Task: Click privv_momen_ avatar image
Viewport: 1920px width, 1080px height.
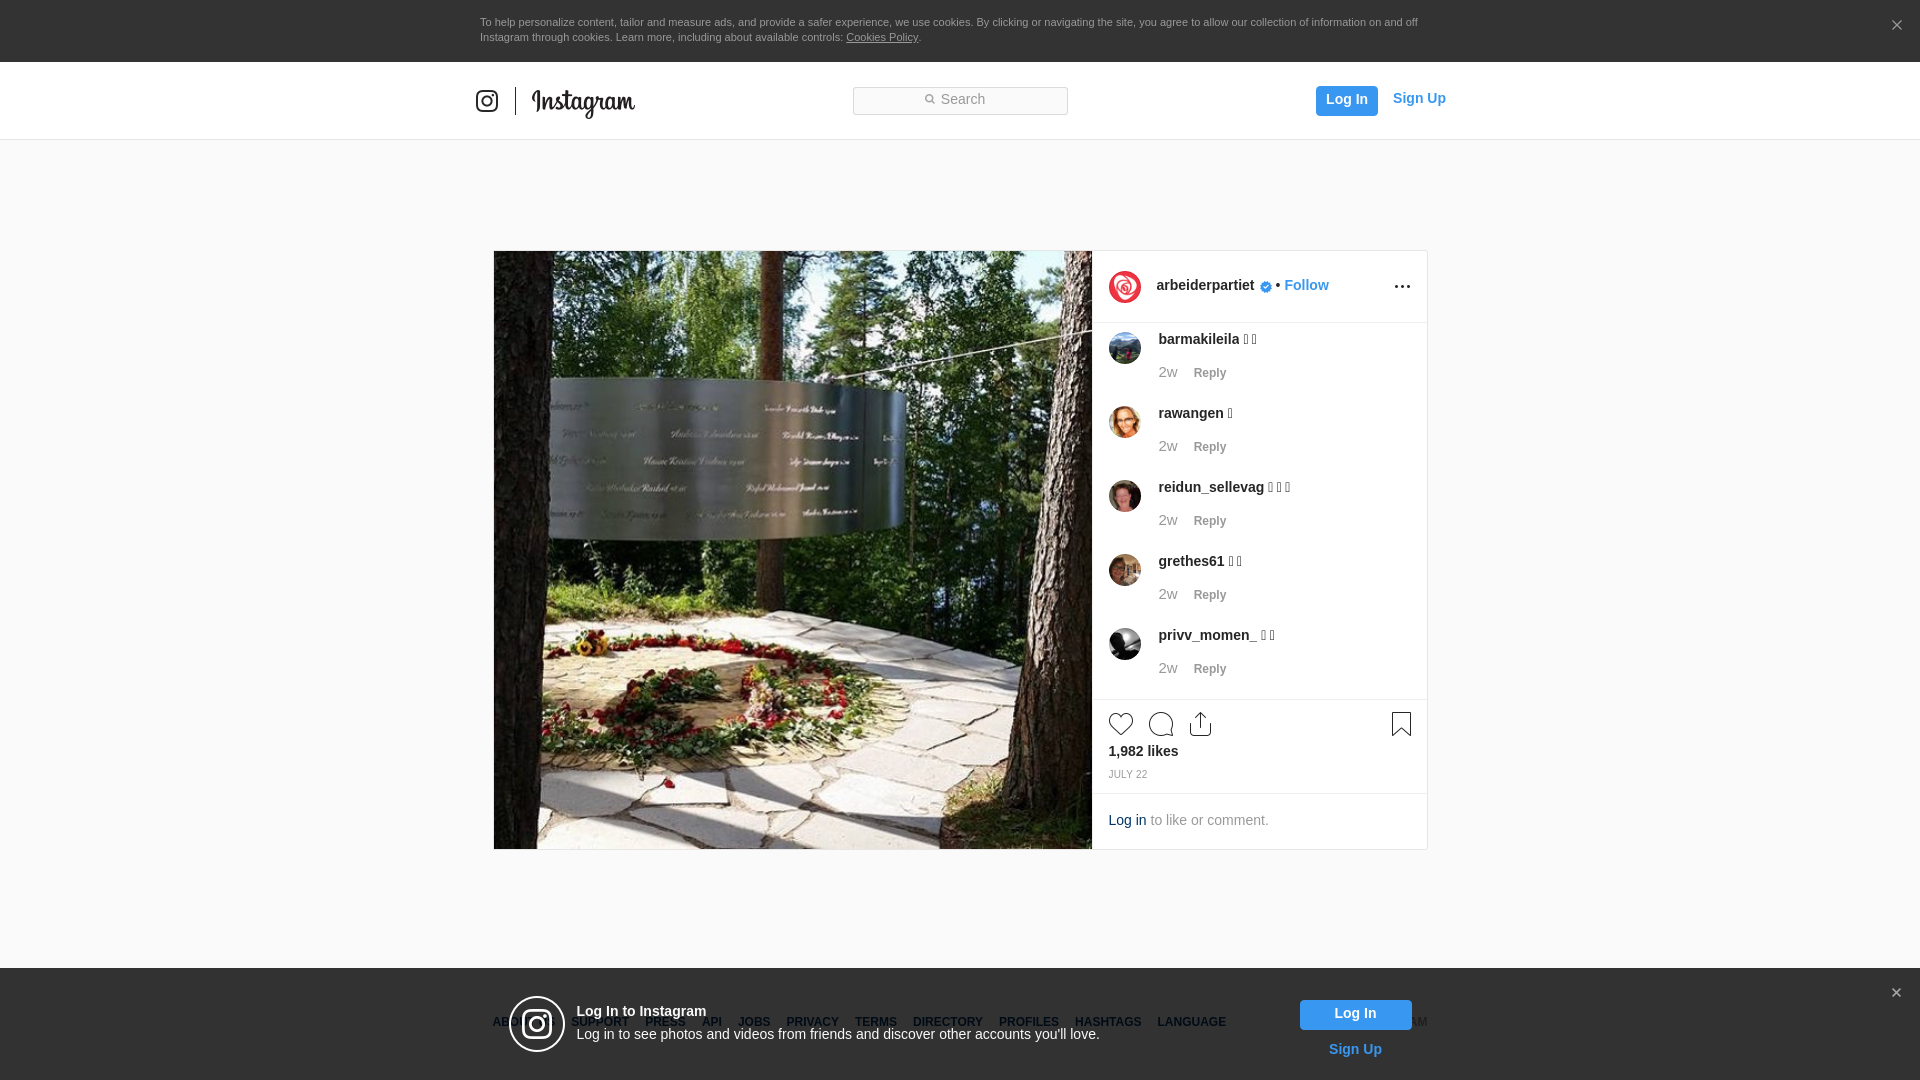Action: coord(1125,644)
